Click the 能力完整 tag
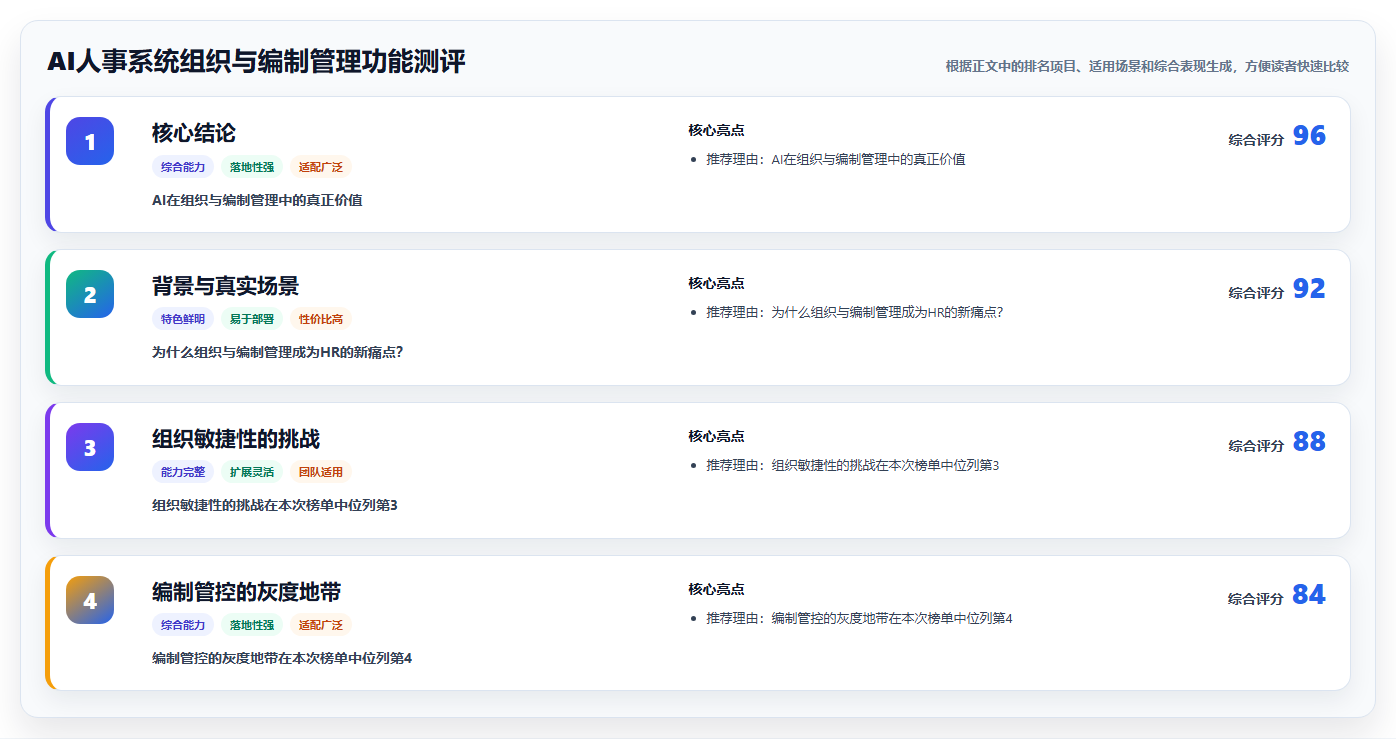The image size is (1396, 739). [x=183, y=473]
